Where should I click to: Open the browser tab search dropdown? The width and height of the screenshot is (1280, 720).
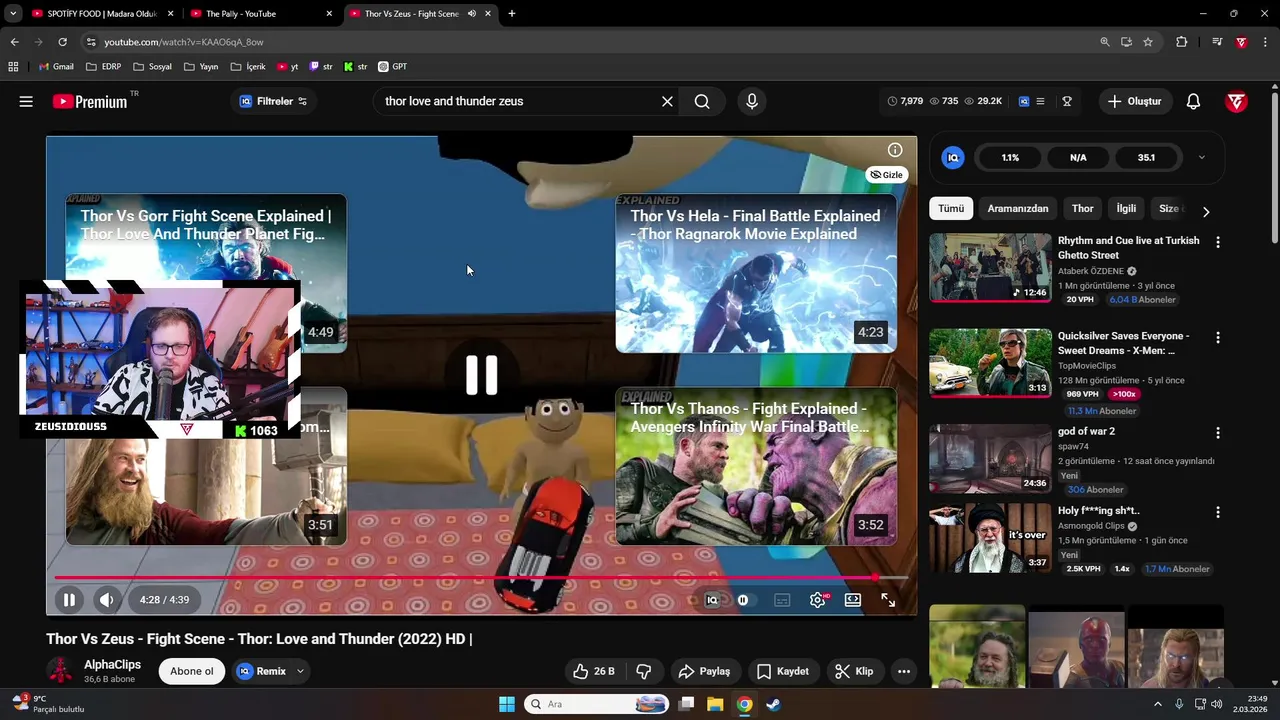tap(12, 13)
